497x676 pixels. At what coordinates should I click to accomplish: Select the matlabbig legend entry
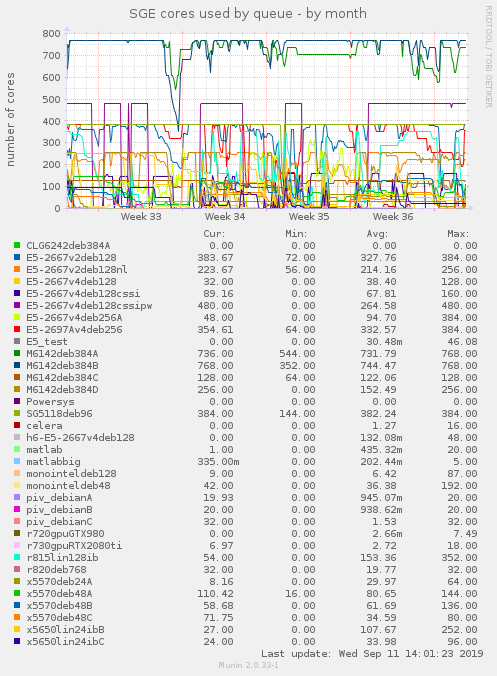click(53, 462)
